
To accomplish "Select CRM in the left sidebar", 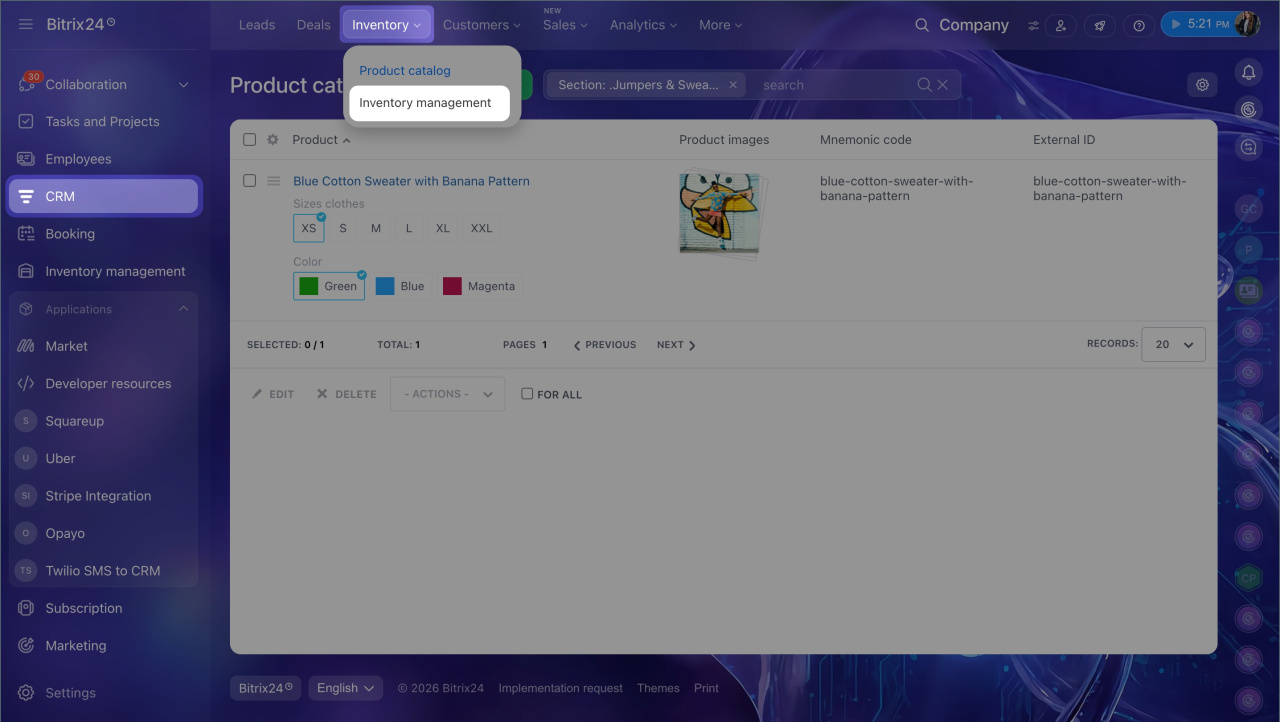I will click(104, 196).
